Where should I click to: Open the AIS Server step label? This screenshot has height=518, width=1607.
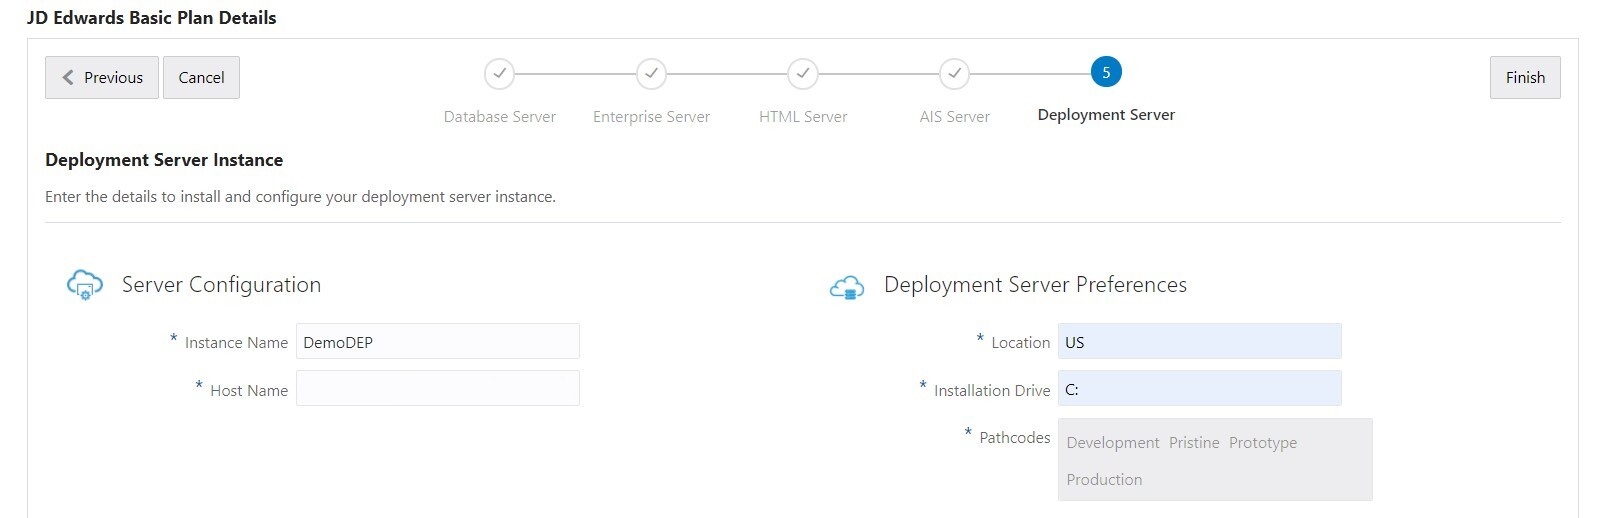pyautogui.click(x=955, y=117)
